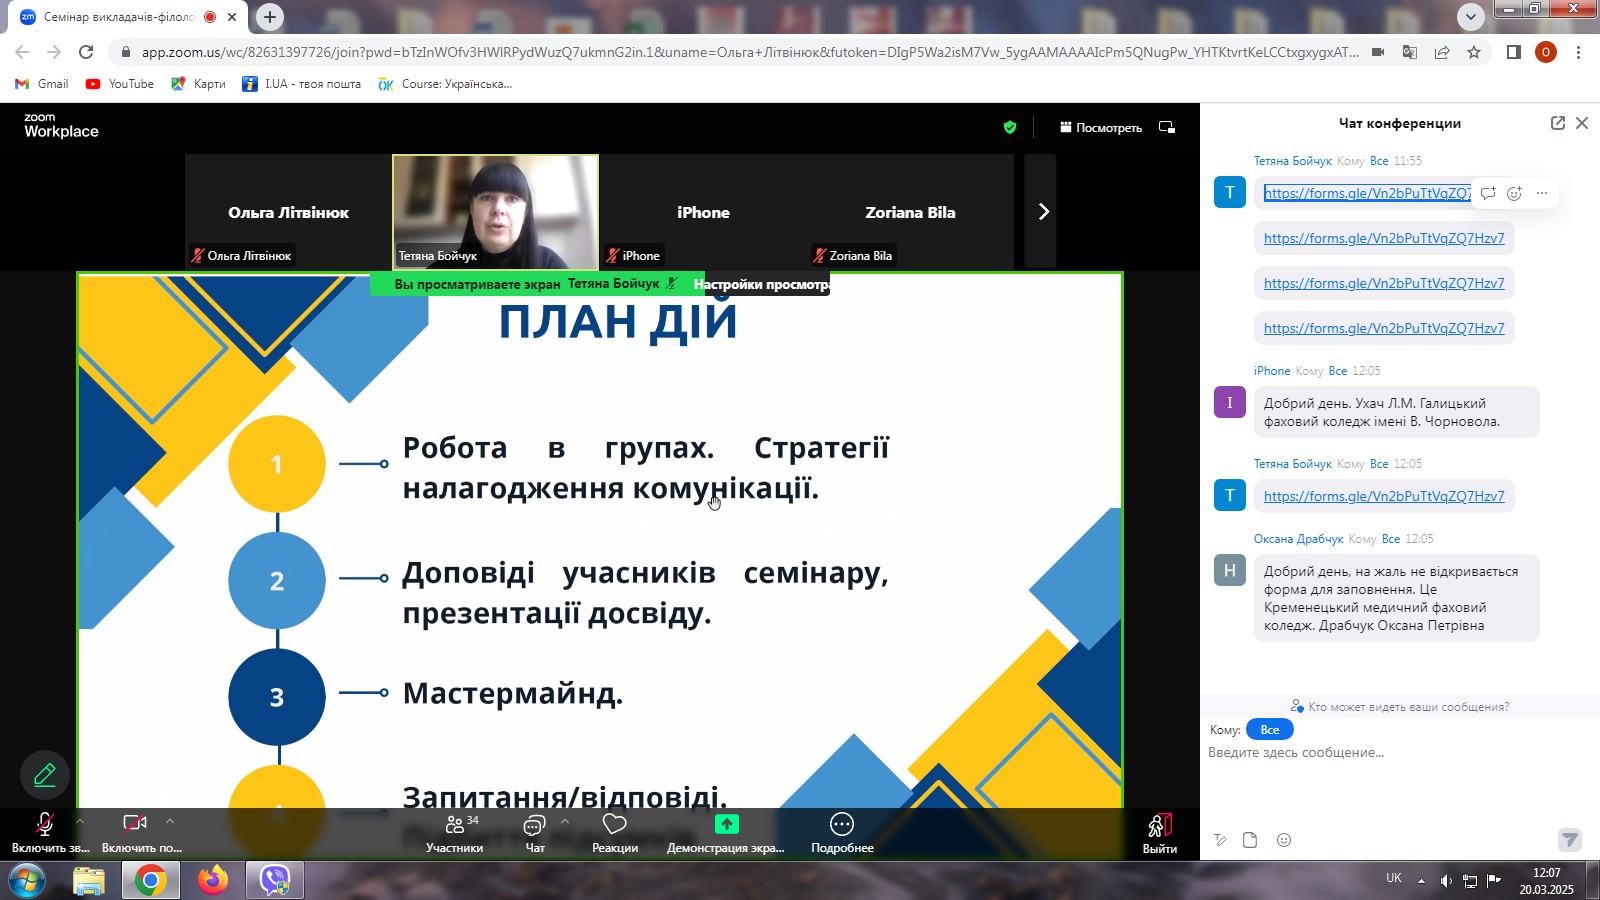Toggle the Chat panel button

coord(535,825)
